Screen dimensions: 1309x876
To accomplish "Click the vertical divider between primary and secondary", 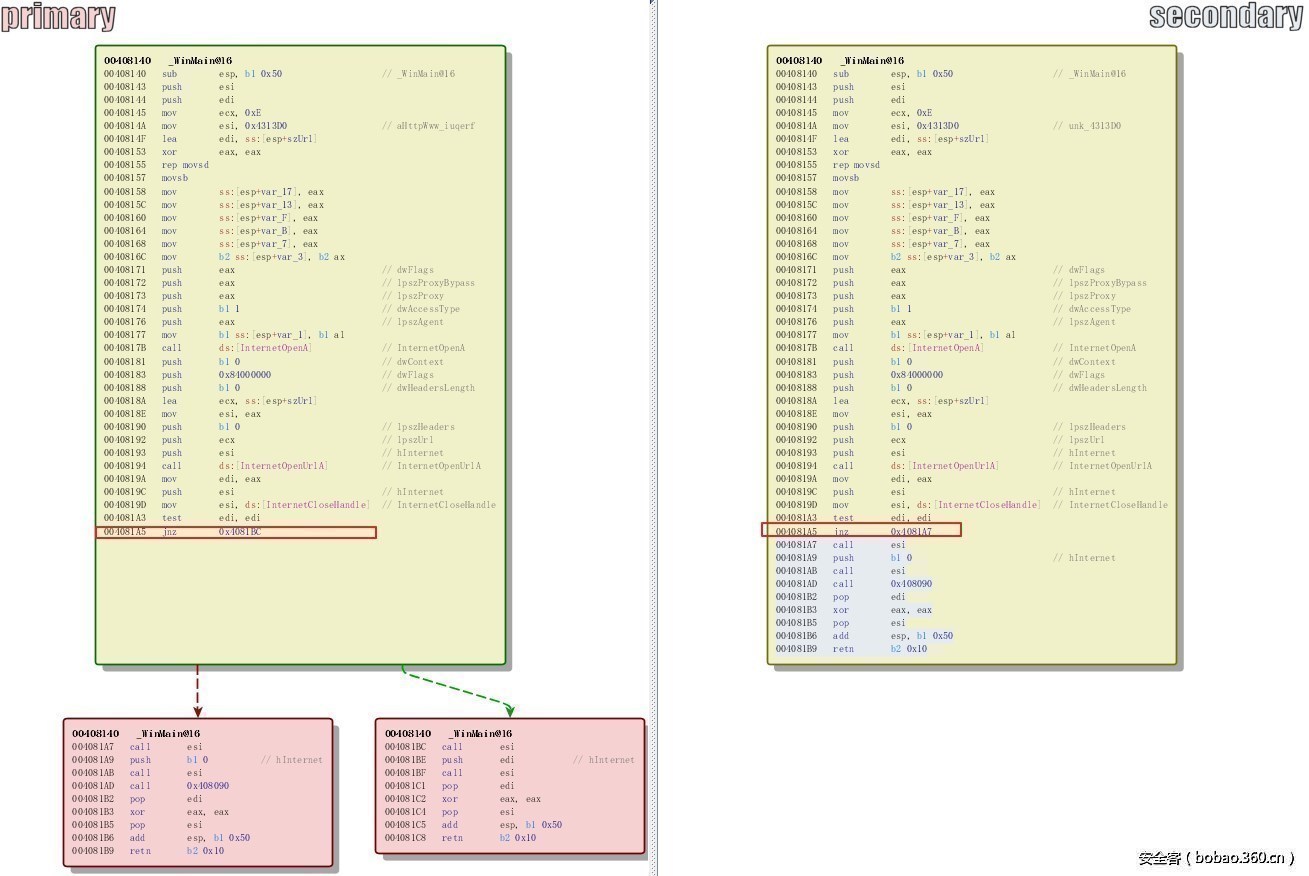I will click(656, 438).
